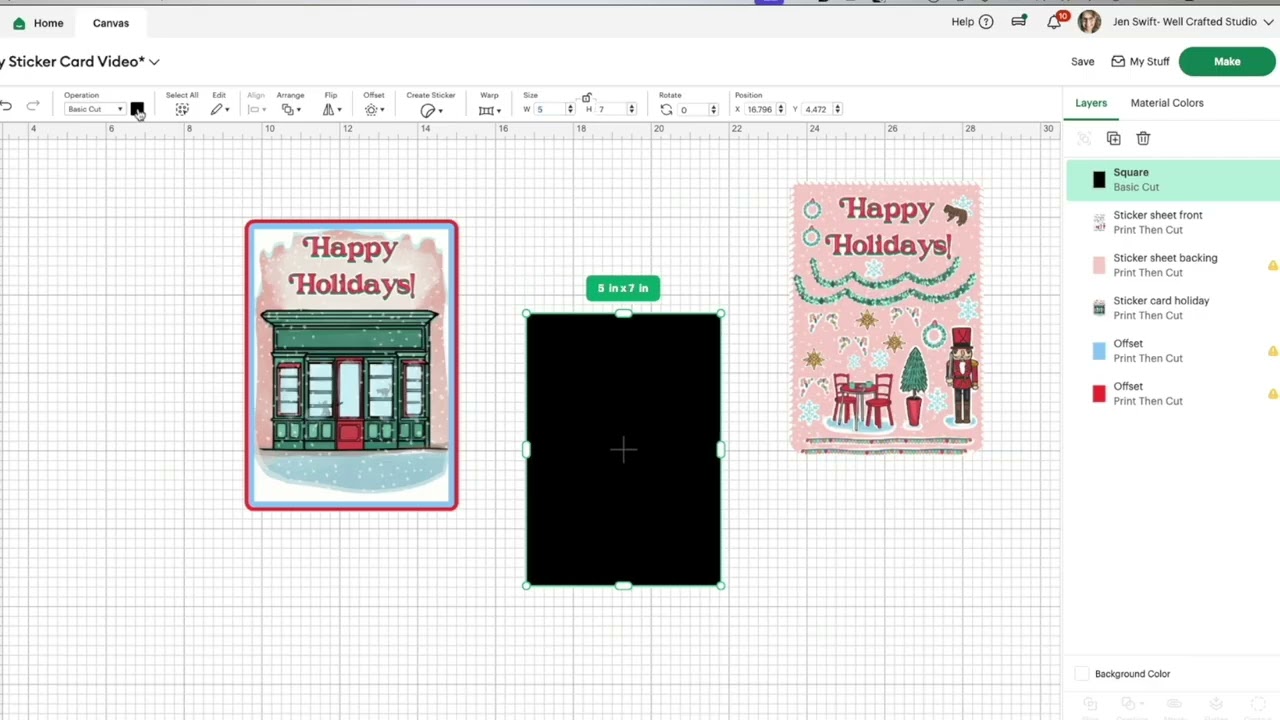Open the Arrange tool

point(287,109)
